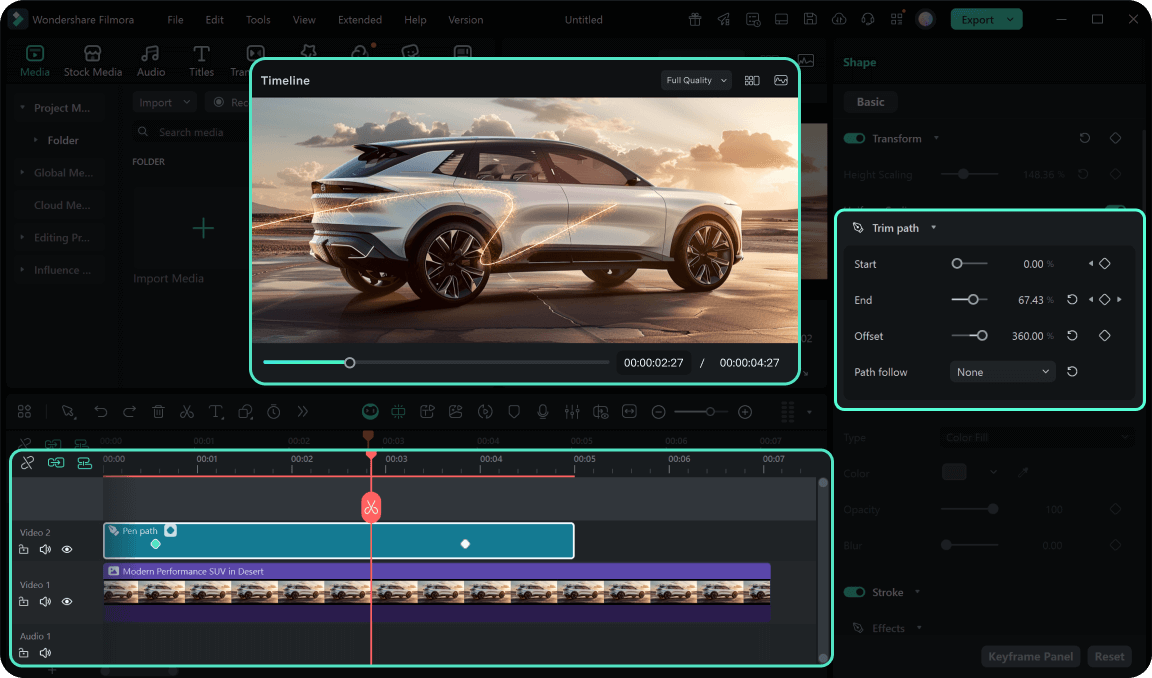The image size is (1152, 678).
Task: Collapse the Trim path section arrow
Action: (x=934, y=228)
